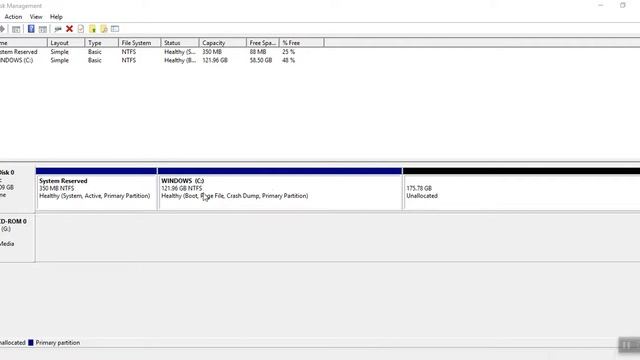Click the '121.96 GB' capacity cell in list
Viewport: 640px width, 360px height.
[215, 60]
